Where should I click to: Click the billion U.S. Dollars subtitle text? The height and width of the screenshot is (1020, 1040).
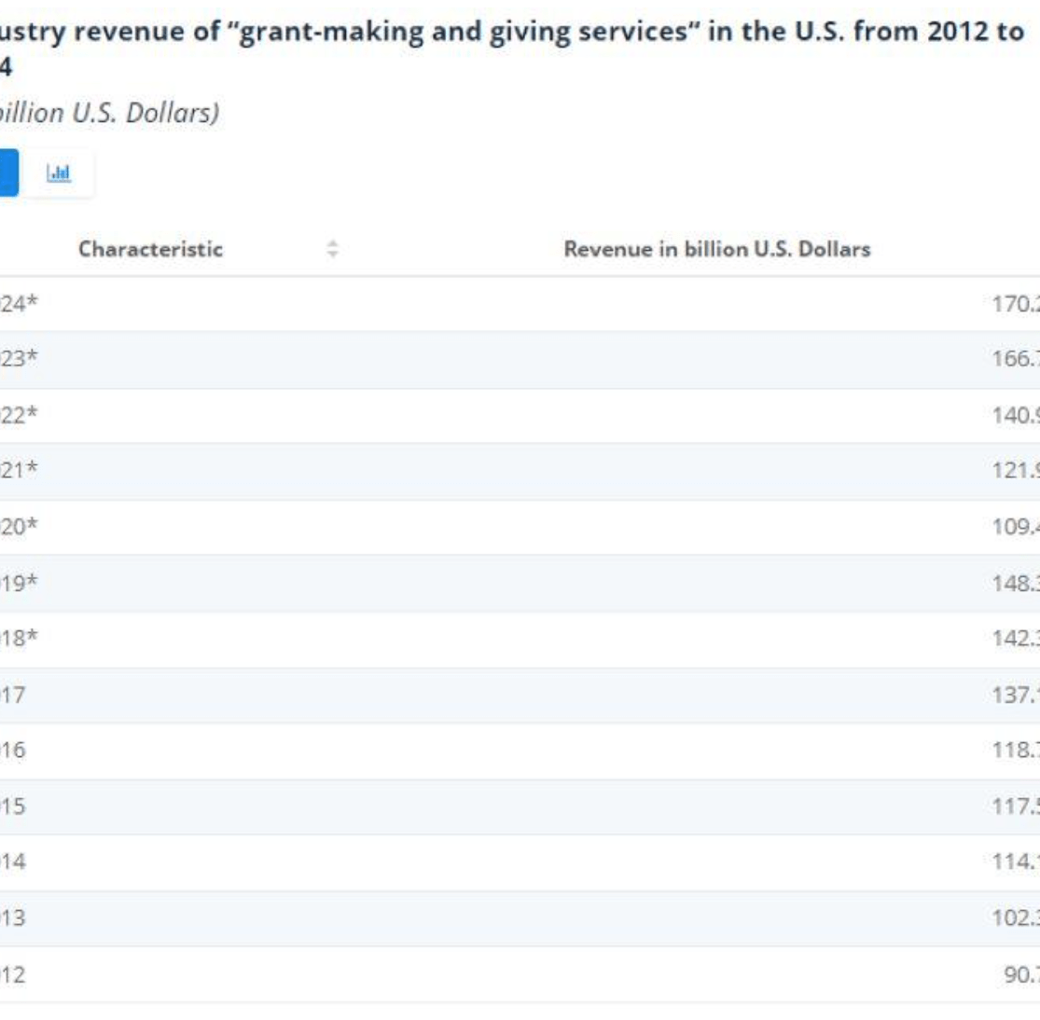pyautogui.click(x=108, y=113)
